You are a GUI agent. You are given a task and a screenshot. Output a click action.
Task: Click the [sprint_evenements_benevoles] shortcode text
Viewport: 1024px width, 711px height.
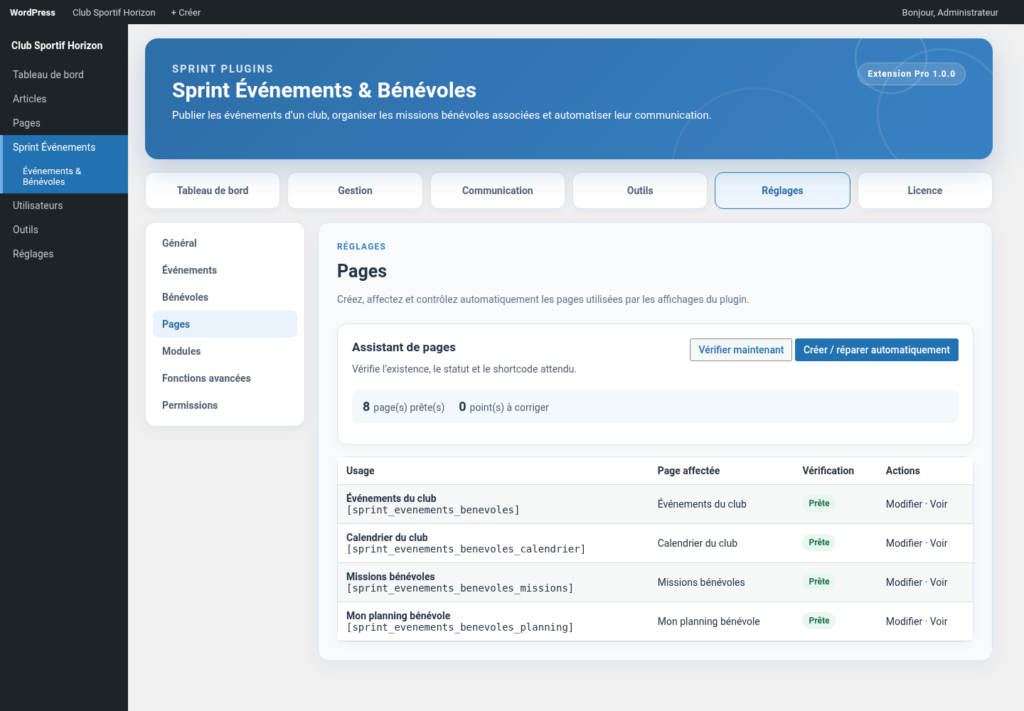click(x=433, y=510)
